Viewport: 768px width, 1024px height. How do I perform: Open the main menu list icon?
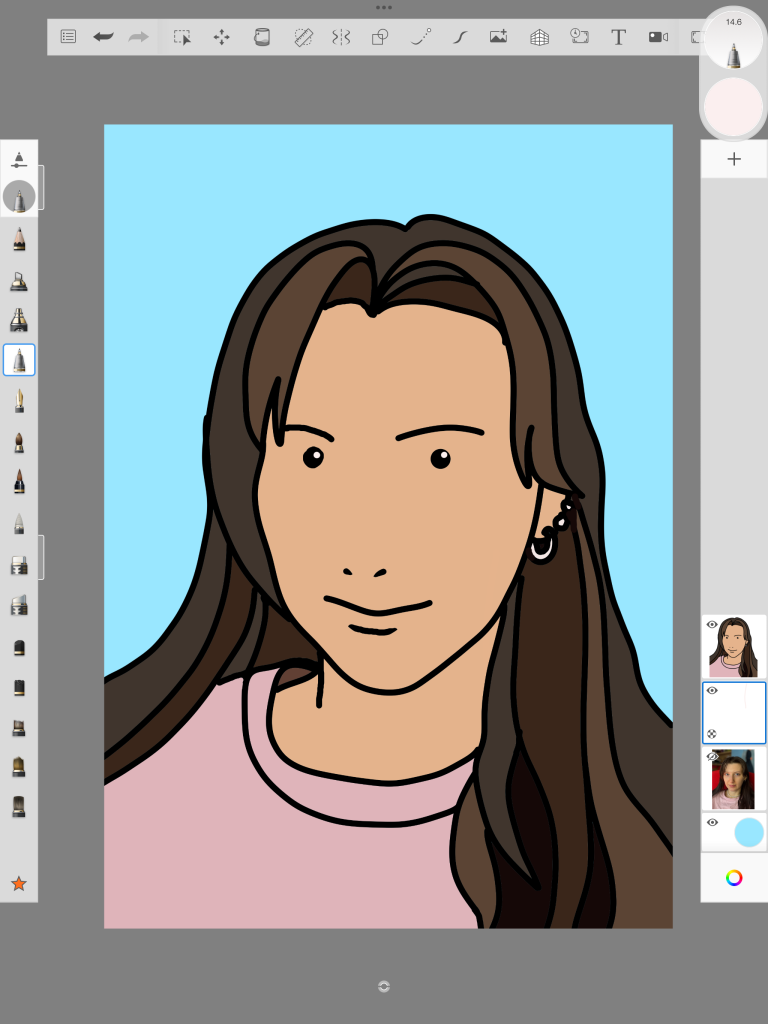tap(68, 37)
